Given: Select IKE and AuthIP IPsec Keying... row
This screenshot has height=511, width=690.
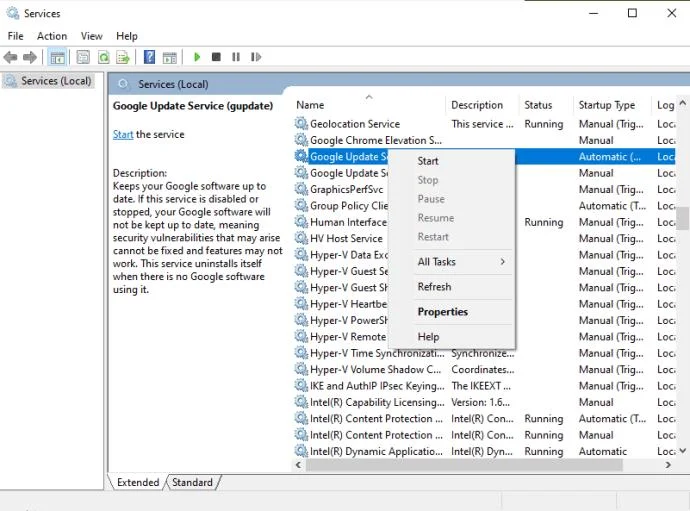Looking at the screenshot, I should pos(484,386).
